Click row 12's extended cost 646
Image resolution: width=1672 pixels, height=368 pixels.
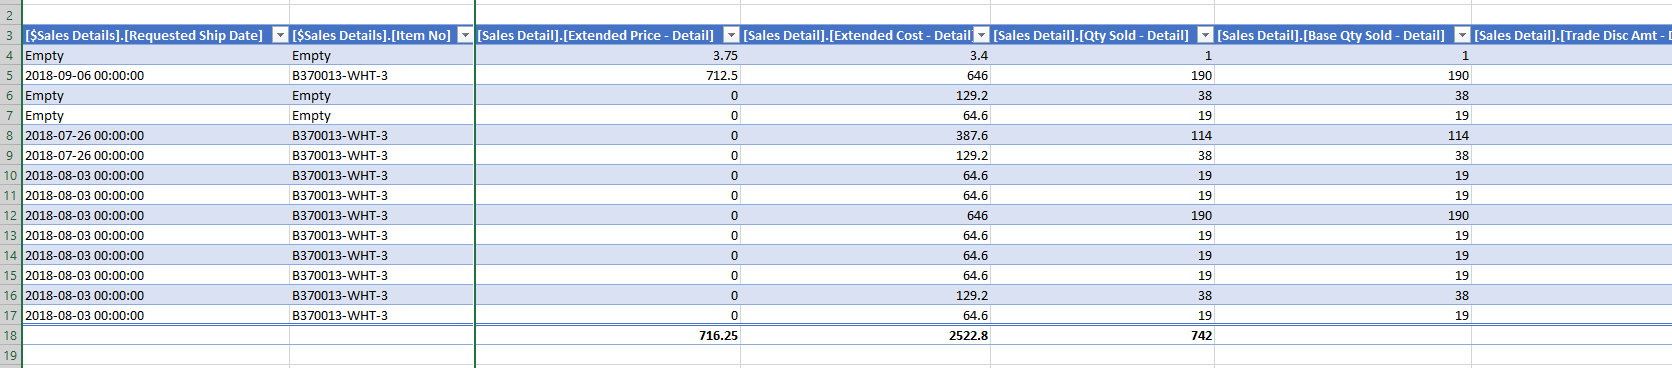click(x=866, y=215)
